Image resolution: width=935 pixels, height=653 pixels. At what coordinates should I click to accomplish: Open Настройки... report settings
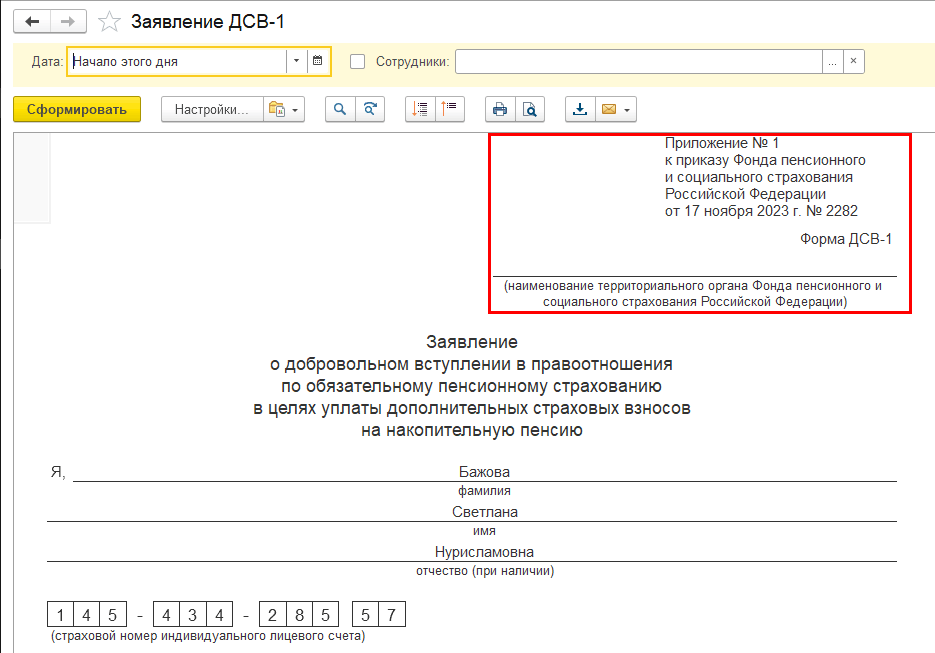click(211, 110)
